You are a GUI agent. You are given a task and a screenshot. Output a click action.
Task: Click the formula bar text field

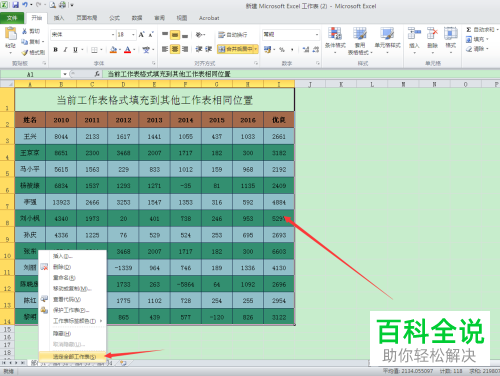coord(302,74)
